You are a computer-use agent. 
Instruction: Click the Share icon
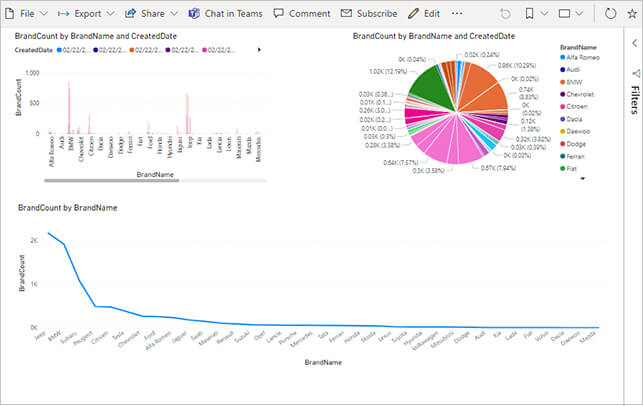click(x=130, y=14)
